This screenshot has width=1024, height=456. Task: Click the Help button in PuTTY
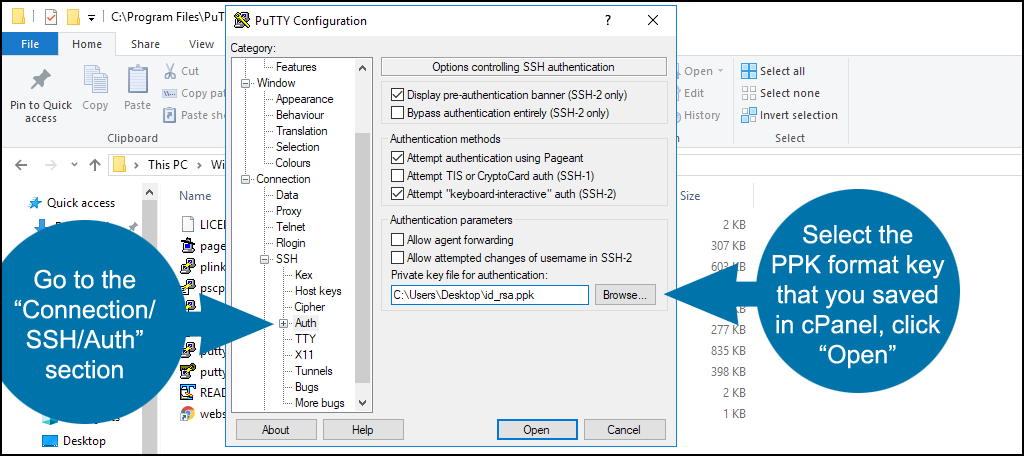[362, 430]
